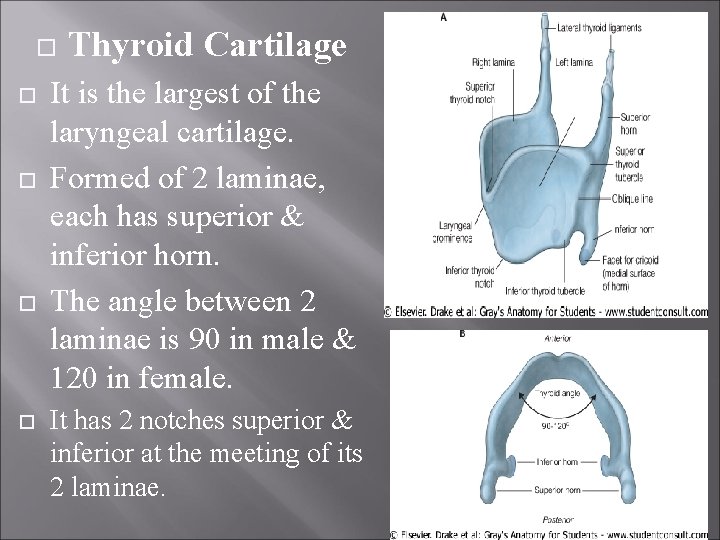Click the 'Superior horn' label in figure B

pyautogui.click(x=557, y=490)
